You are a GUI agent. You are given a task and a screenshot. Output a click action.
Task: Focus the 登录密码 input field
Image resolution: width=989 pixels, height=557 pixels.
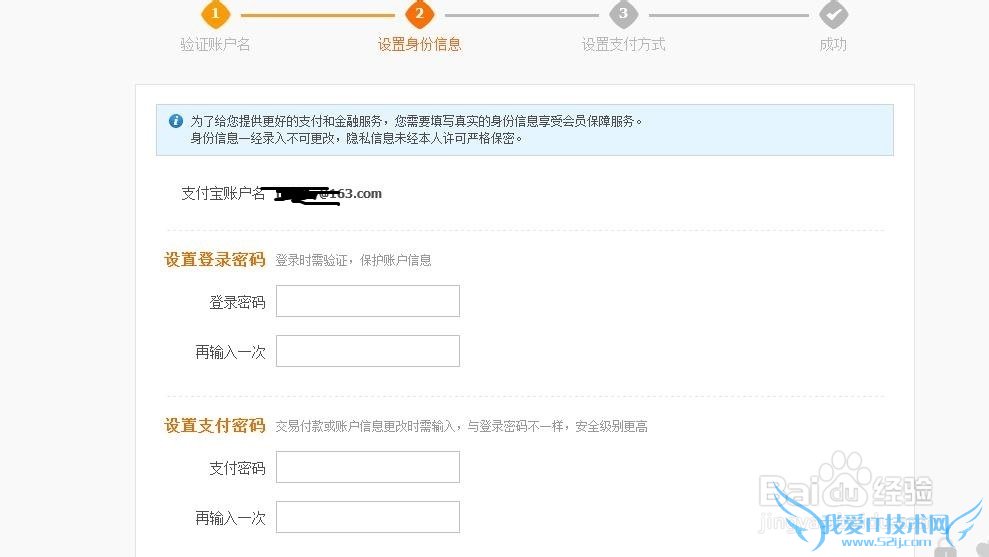pyautogui.click(x=367, y=301)
